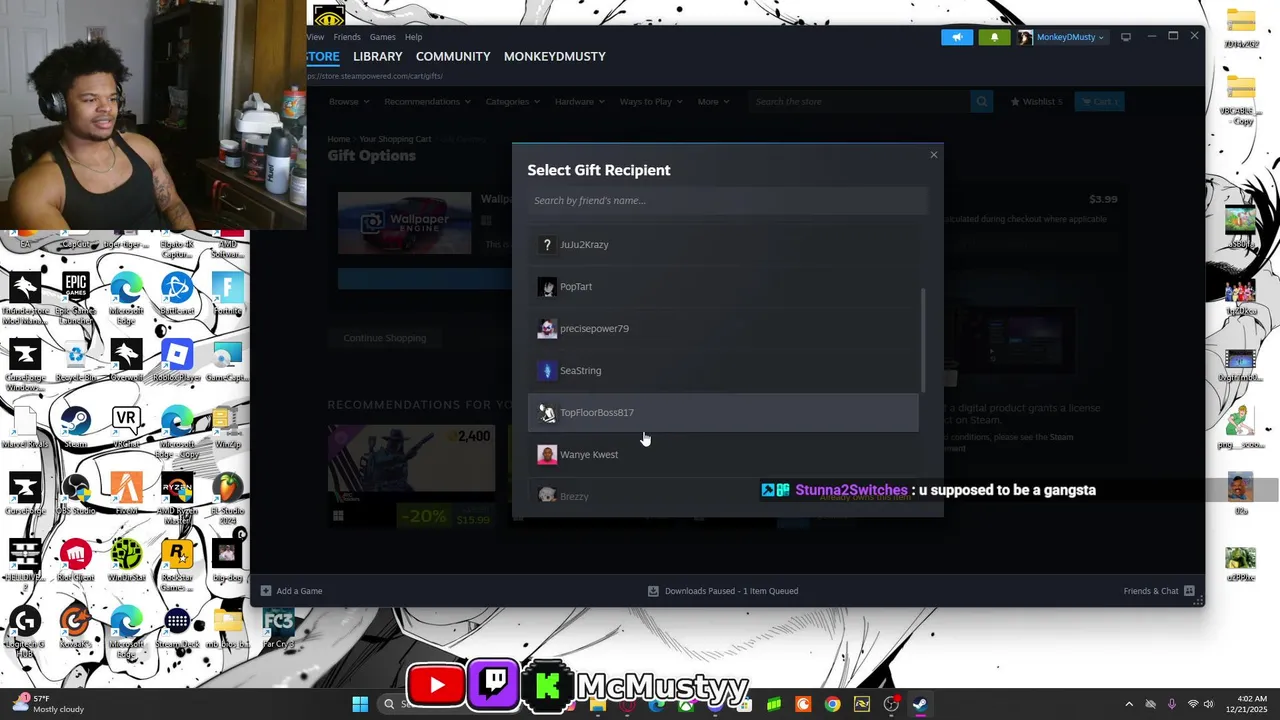Click Add a Game in Steam
This screenshot has width=1280, height=720.
pos(291,591)
